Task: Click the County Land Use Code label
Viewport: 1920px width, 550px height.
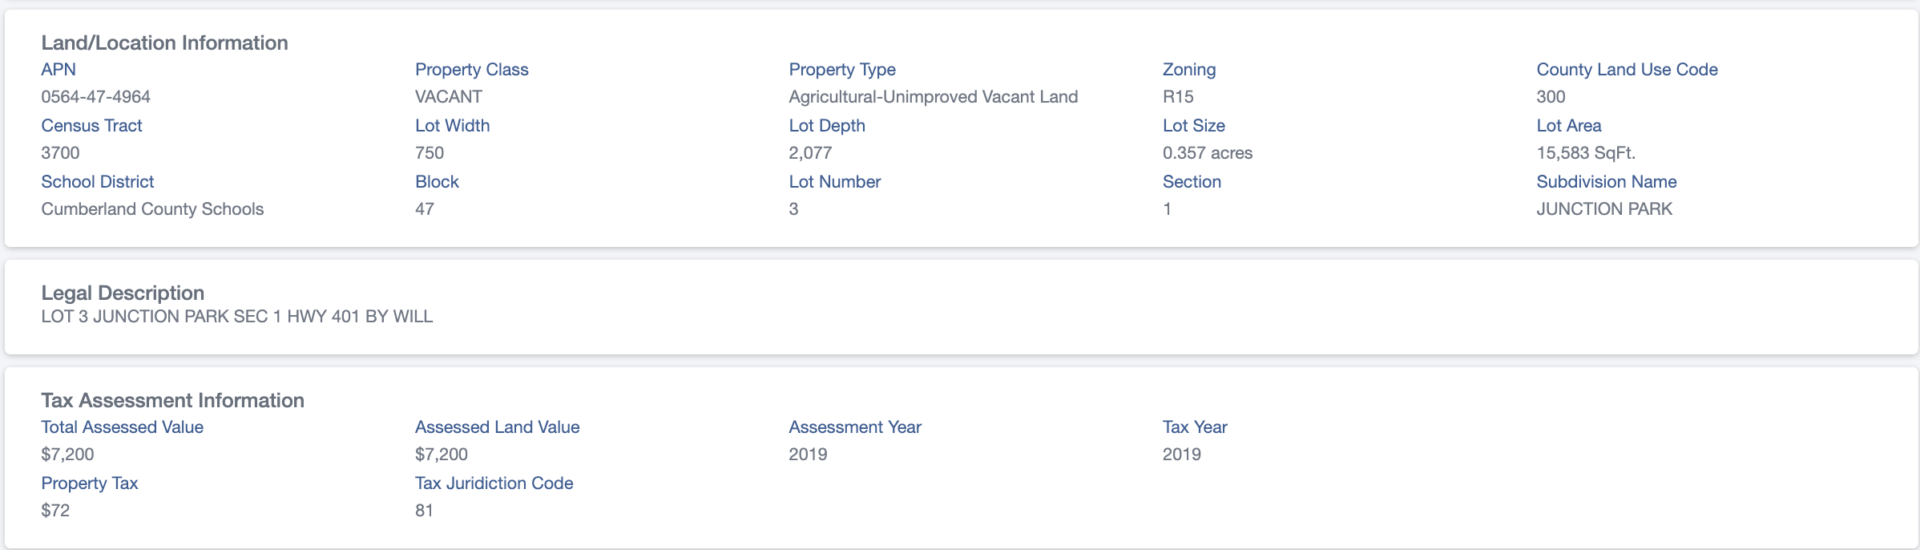Action: 1627,70
